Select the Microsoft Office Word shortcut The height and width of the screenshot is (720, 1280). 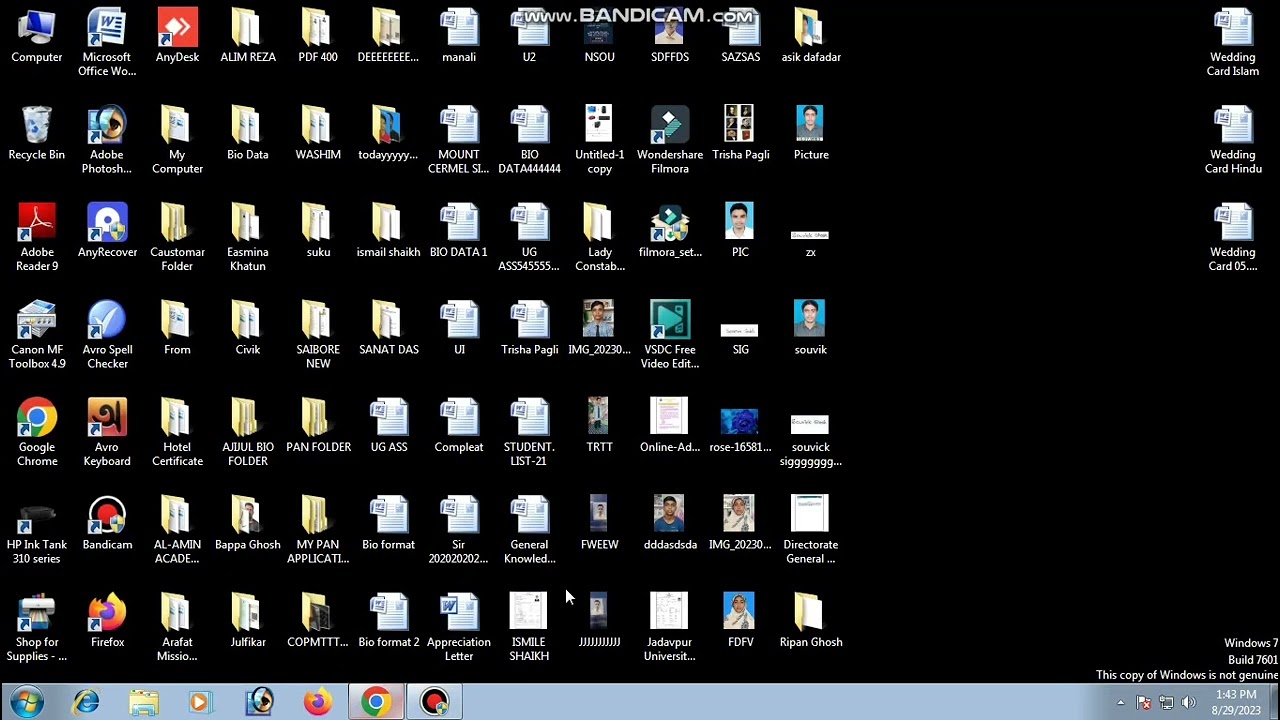(107, 42)
